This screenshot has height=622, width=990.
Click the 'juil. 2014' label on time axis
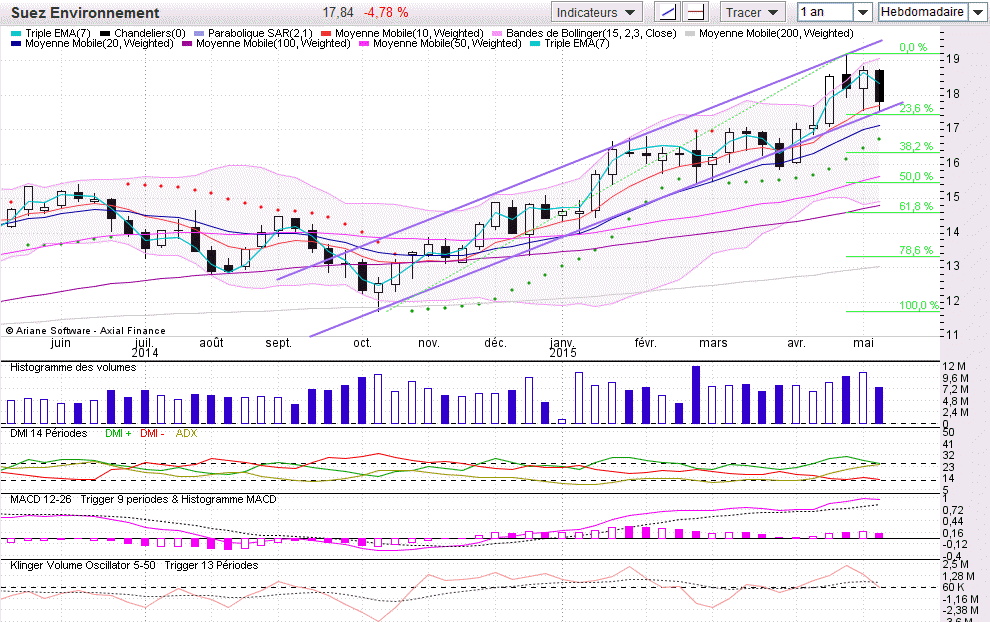(x=145, y=348)
